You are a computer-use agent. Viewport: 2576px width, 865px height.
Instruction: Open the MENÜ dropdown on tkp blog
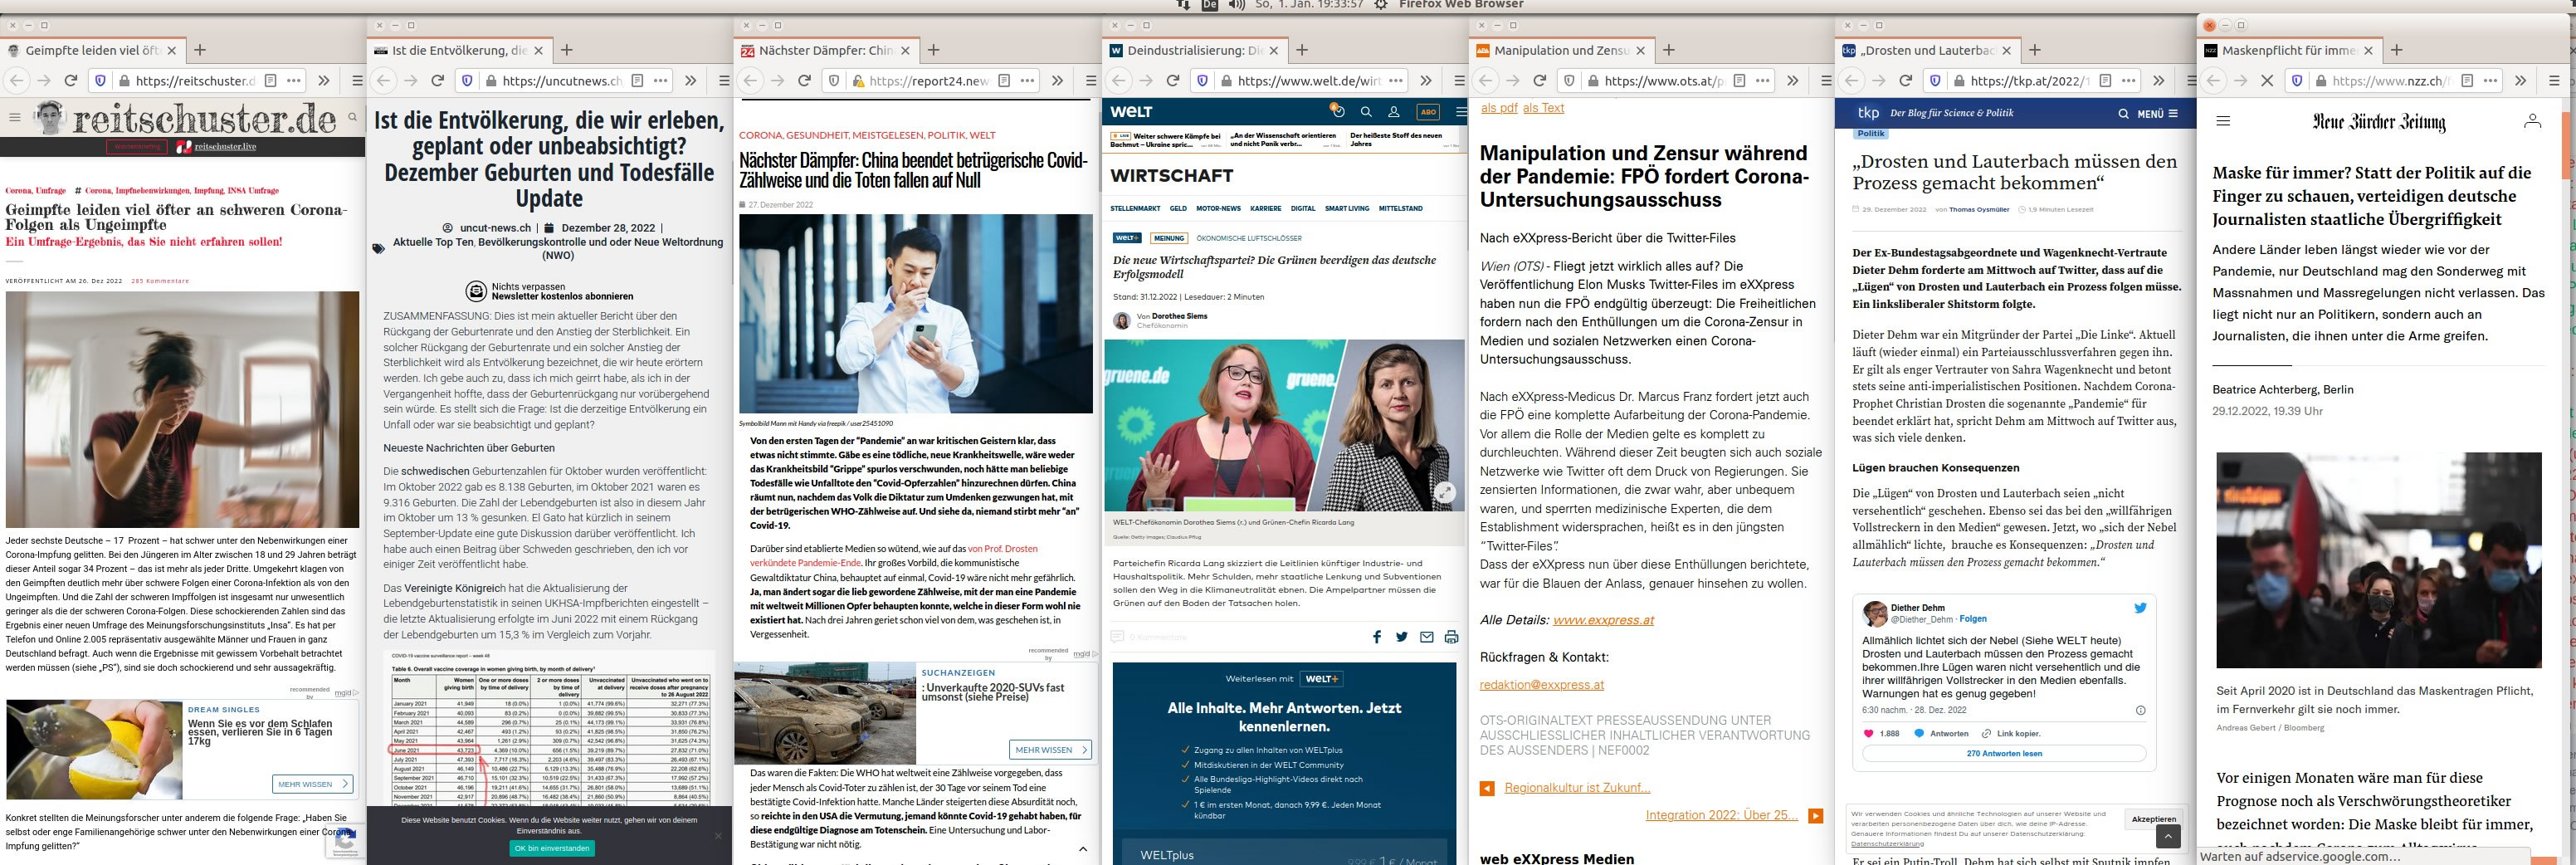click(2157, 114)
